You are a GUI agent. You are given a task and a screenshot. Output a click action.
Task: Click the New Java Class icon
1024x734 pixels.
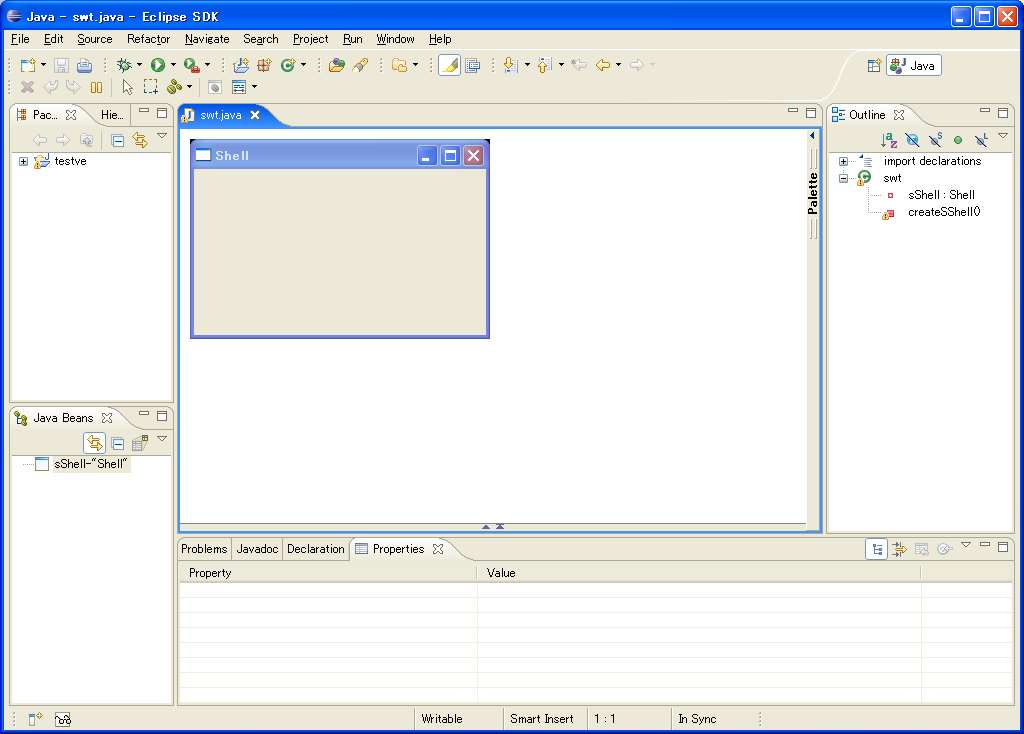288,65
